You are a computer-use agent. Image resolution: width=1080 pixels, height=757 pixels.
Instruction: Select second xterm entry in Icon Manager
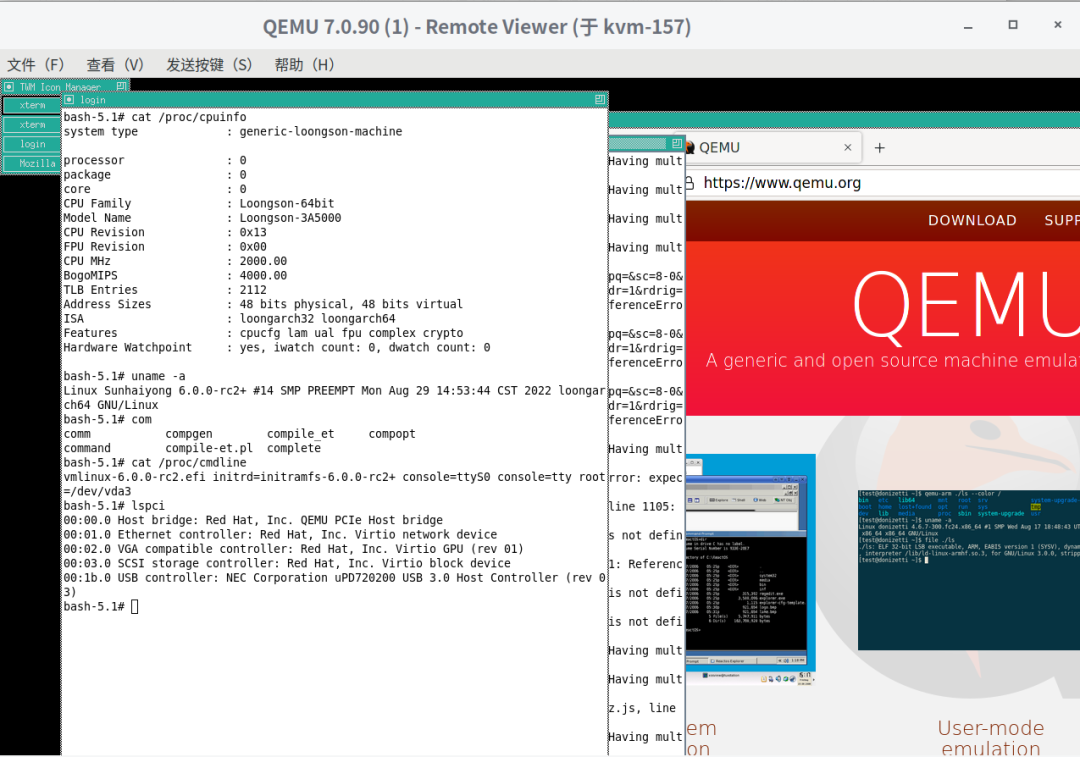(x=33, y=125)
